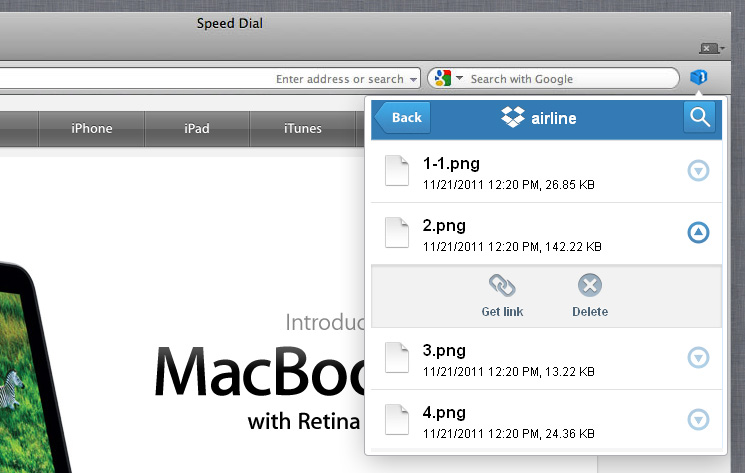The image size is (745, 473).
Task: Open the Google search engine selector
Action: point(448,78)
